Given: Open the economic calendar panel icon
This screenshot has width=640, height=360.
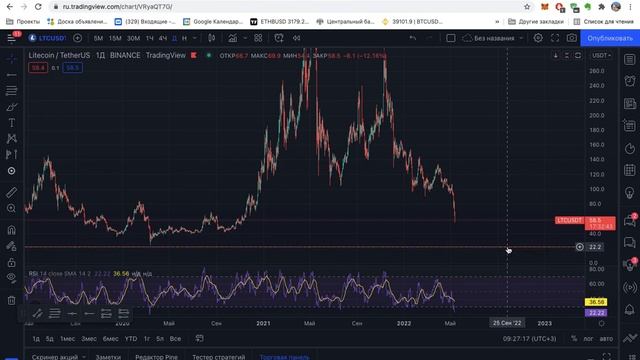Looking at the screenshot, I should (629, 170).
